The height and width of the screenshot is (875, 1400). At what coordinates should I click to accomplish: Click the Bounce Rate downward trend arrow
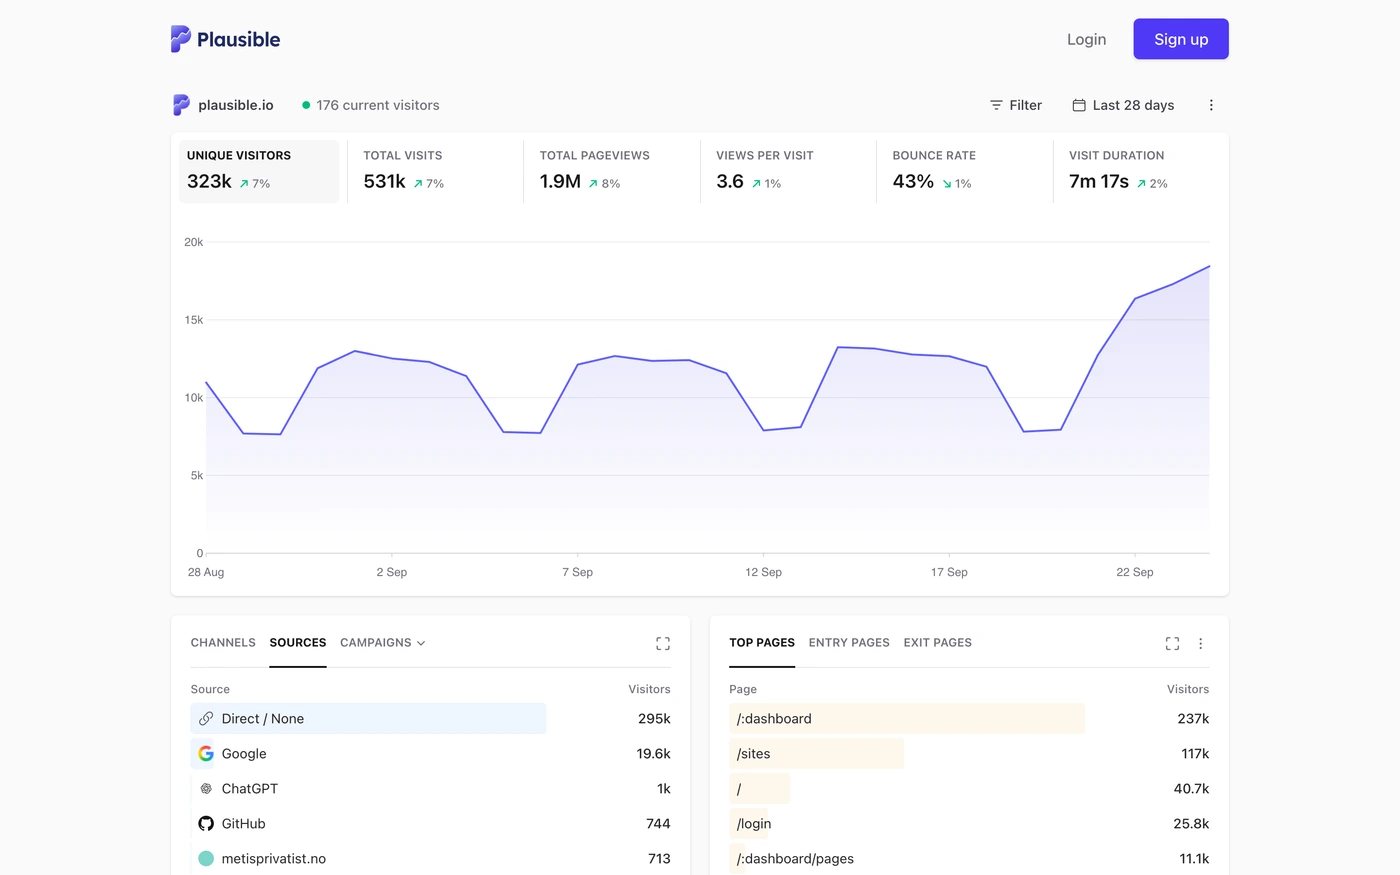coord(947,184)
